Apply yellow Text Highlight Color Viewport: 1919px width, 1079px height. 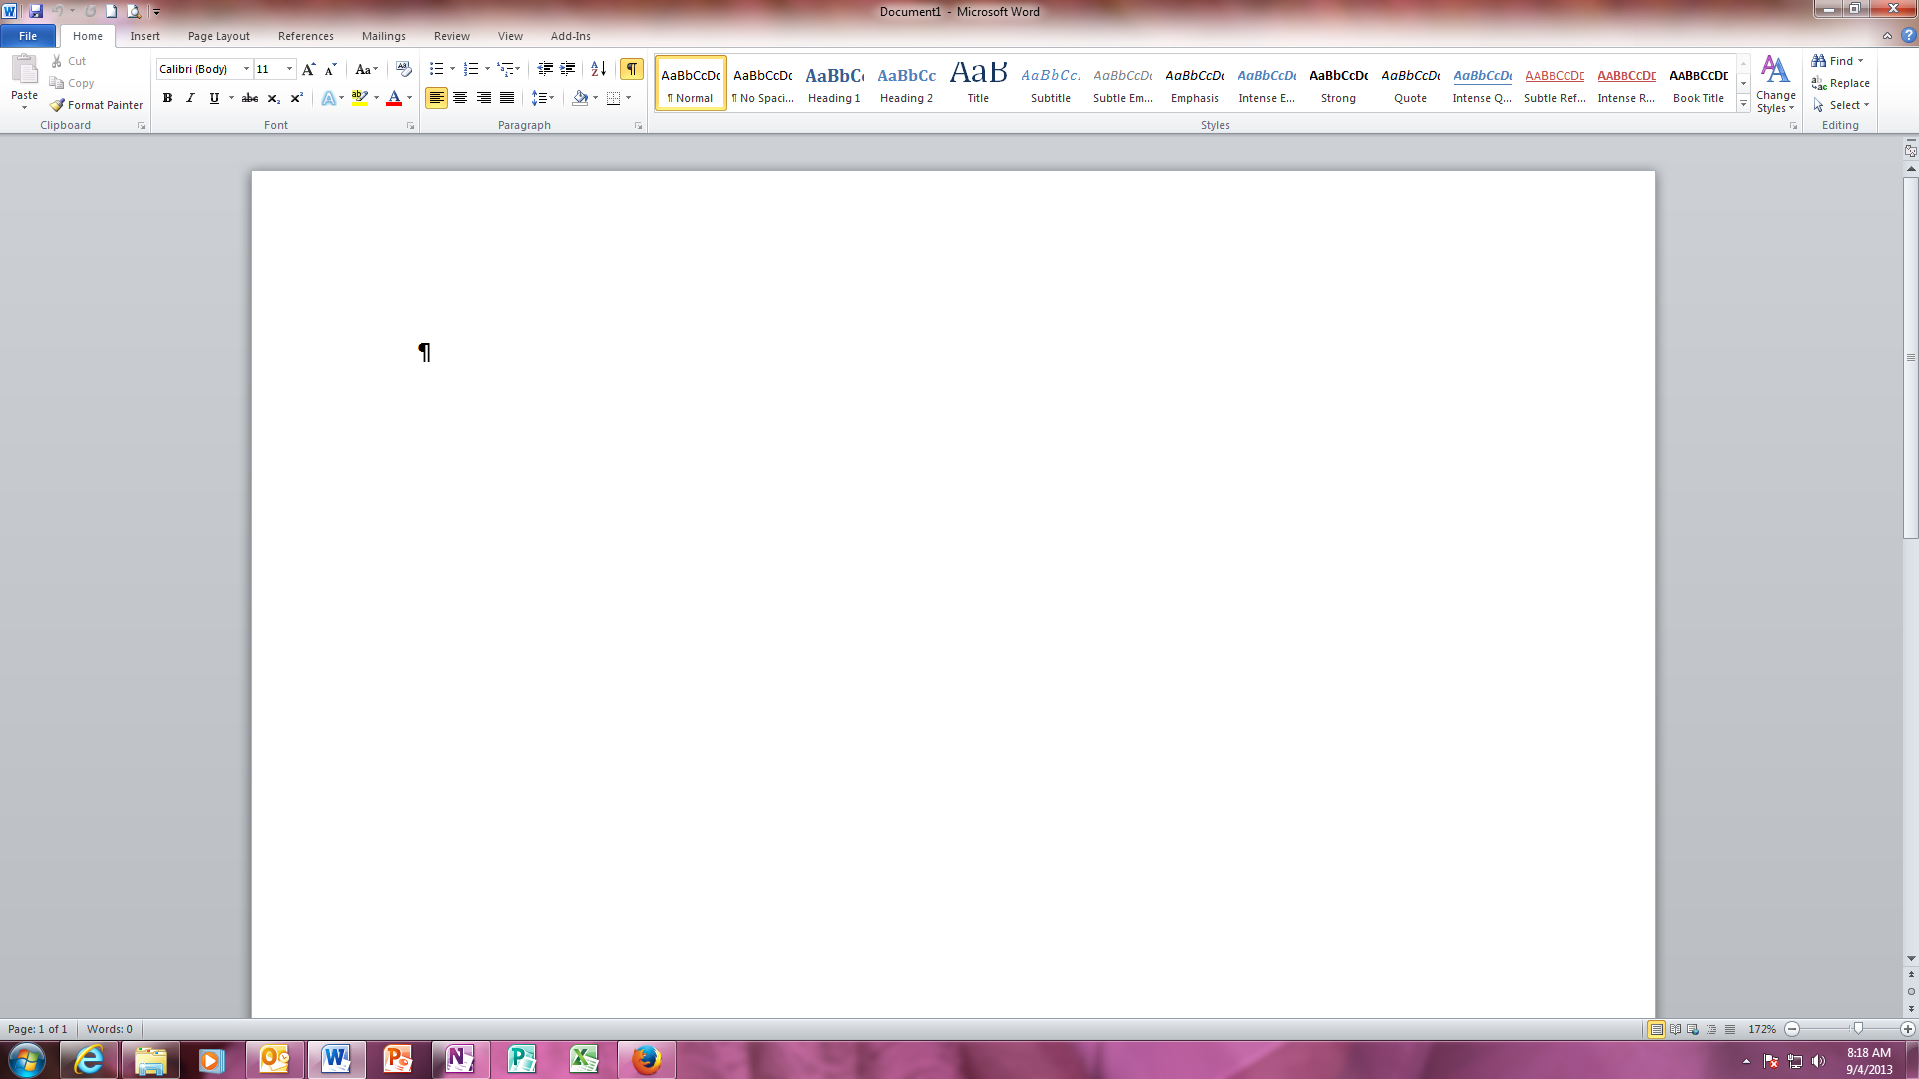[x=359, y=98]
